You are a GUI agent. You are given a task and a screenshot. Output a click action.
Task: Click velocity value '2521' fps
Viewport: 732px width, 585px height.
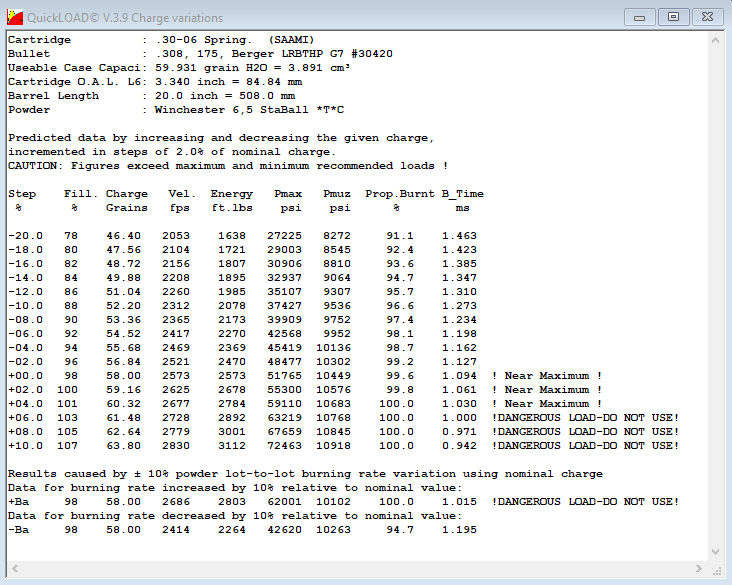(x=176, y=362)
